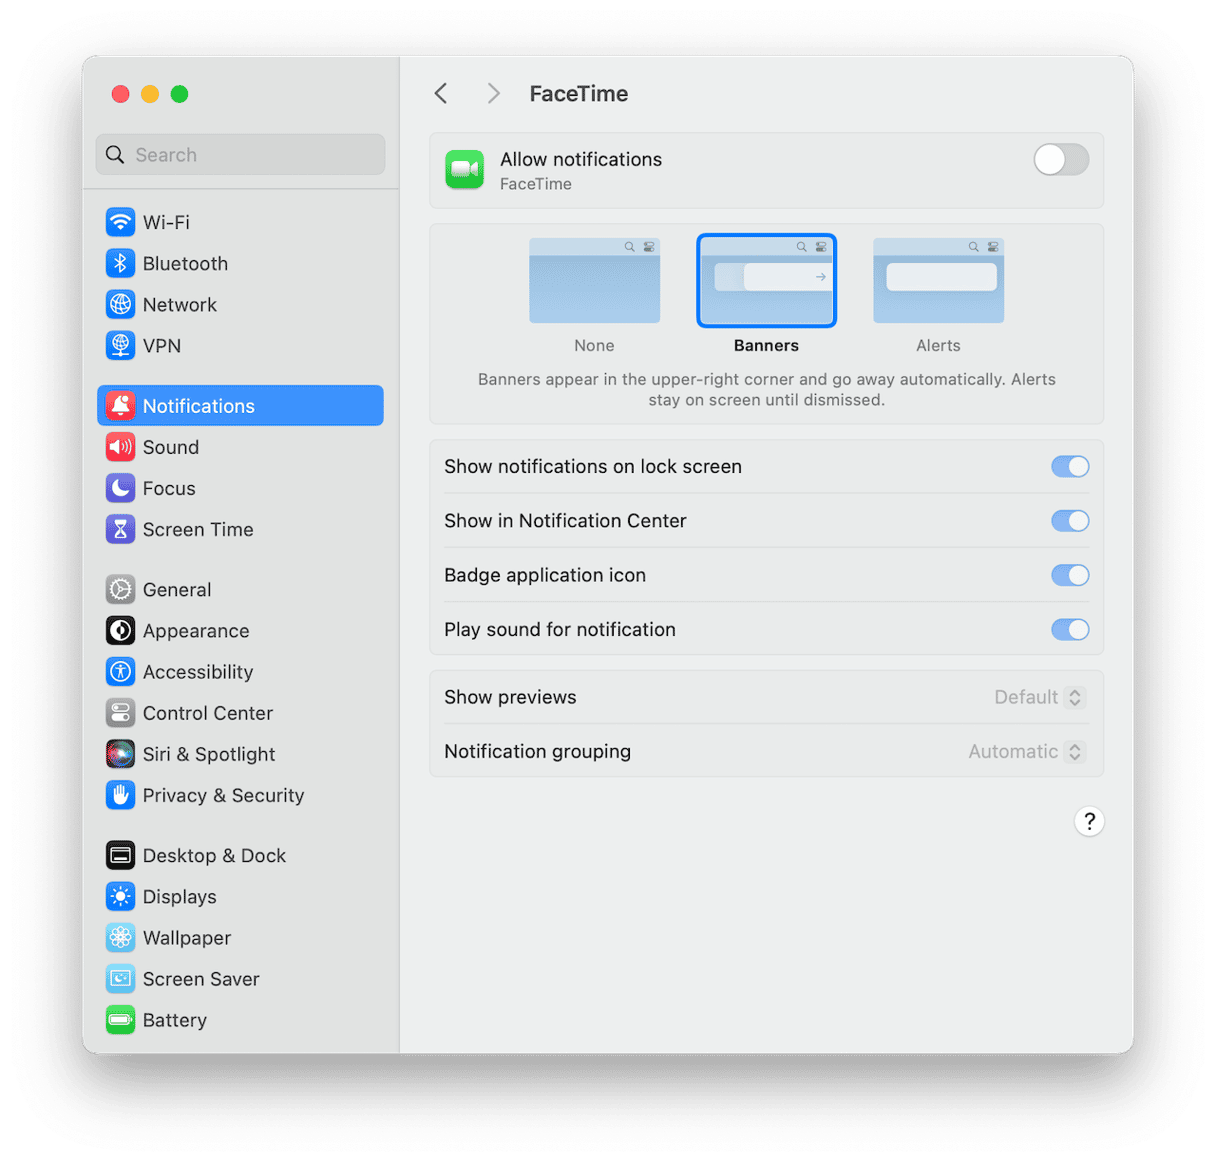Open Wi-Fi settings pane
This screenshot has height=1162, width=1216.
point(240,222)
